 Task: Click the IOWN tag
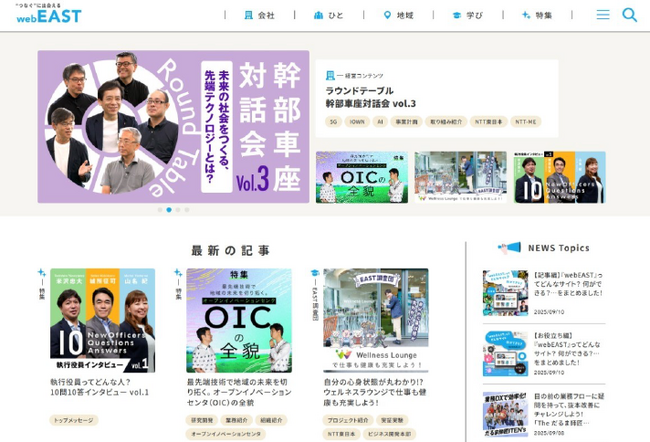click(357, 122)
